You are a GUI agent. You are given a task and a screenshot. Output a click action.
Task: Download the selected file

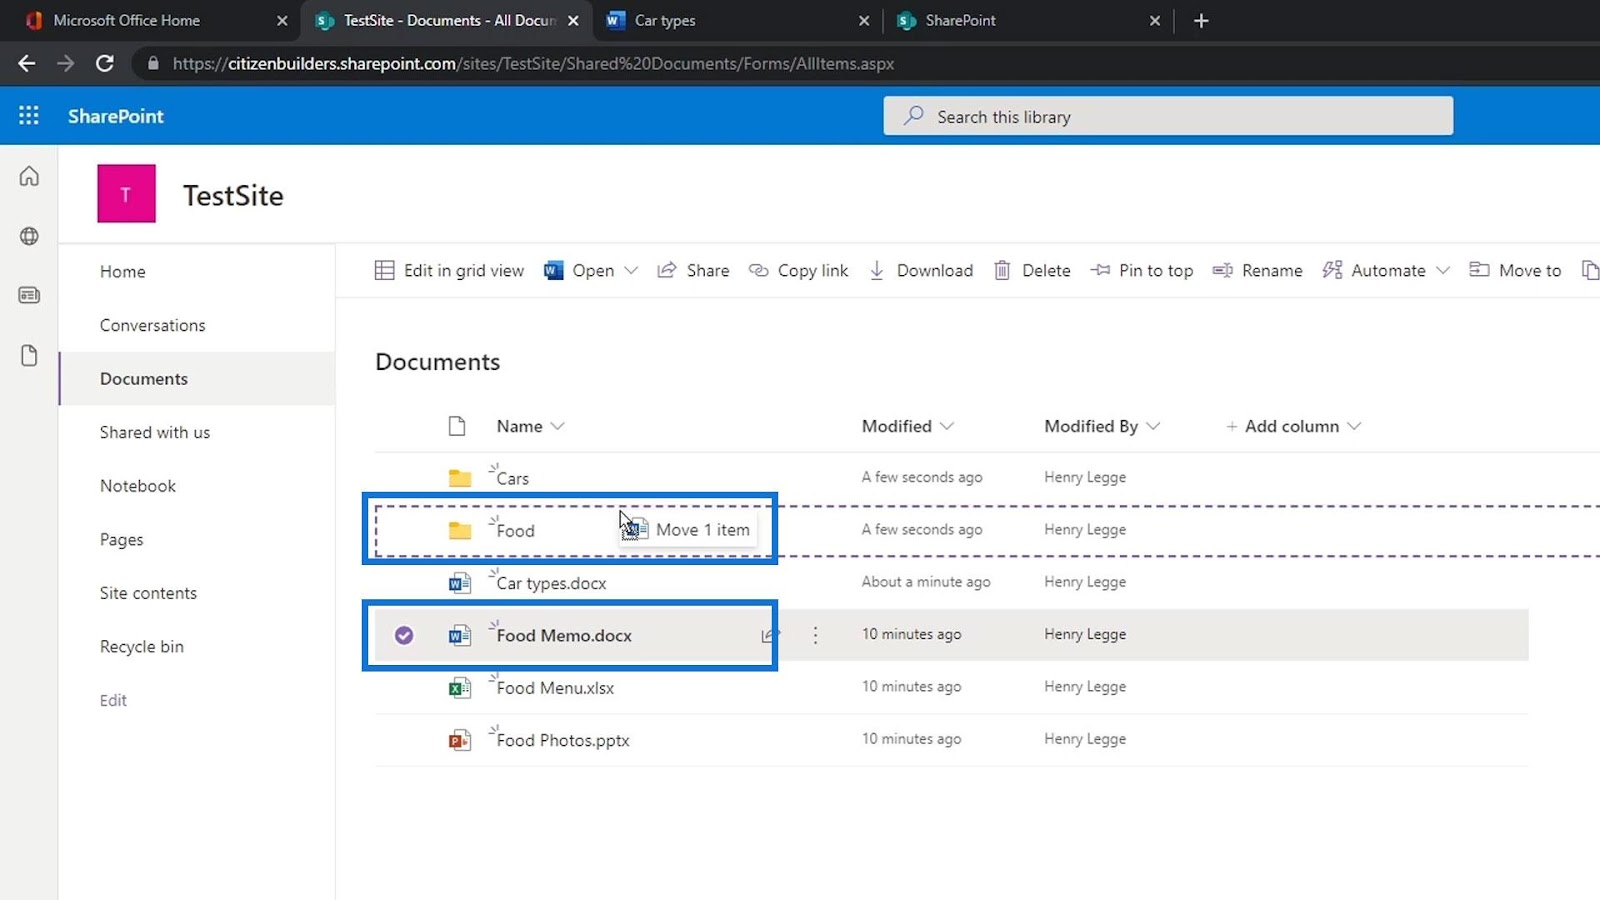[921, 271]
